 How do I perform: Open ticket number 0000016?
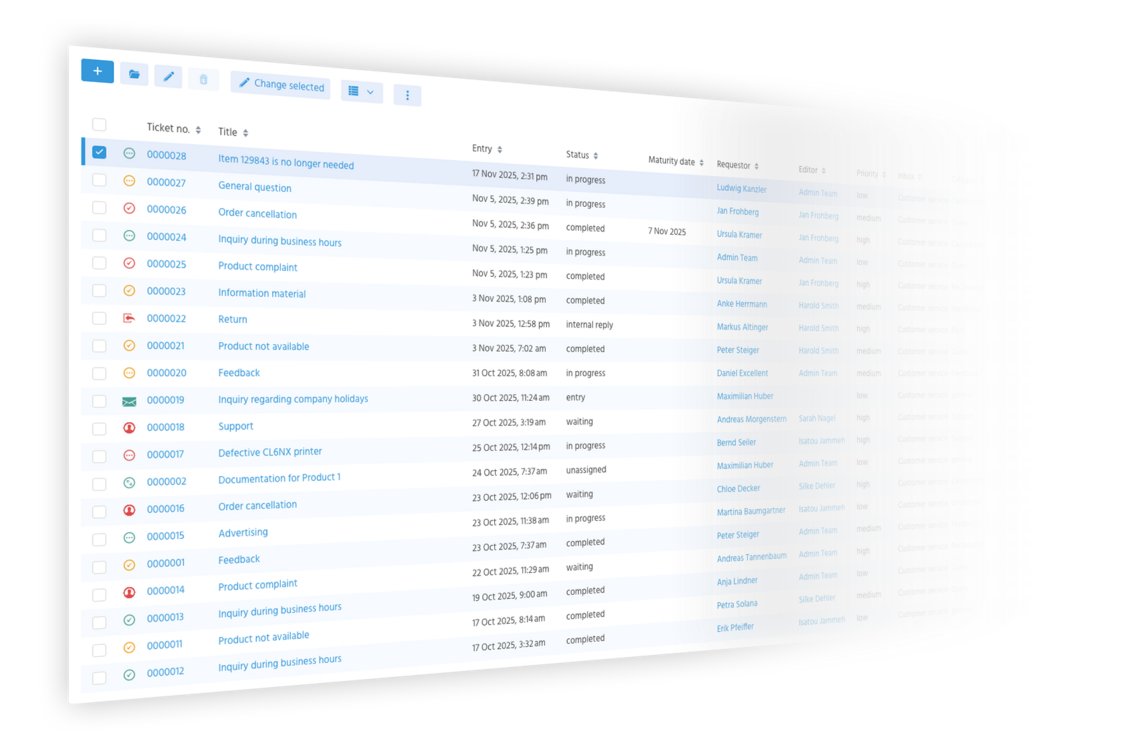165,507
